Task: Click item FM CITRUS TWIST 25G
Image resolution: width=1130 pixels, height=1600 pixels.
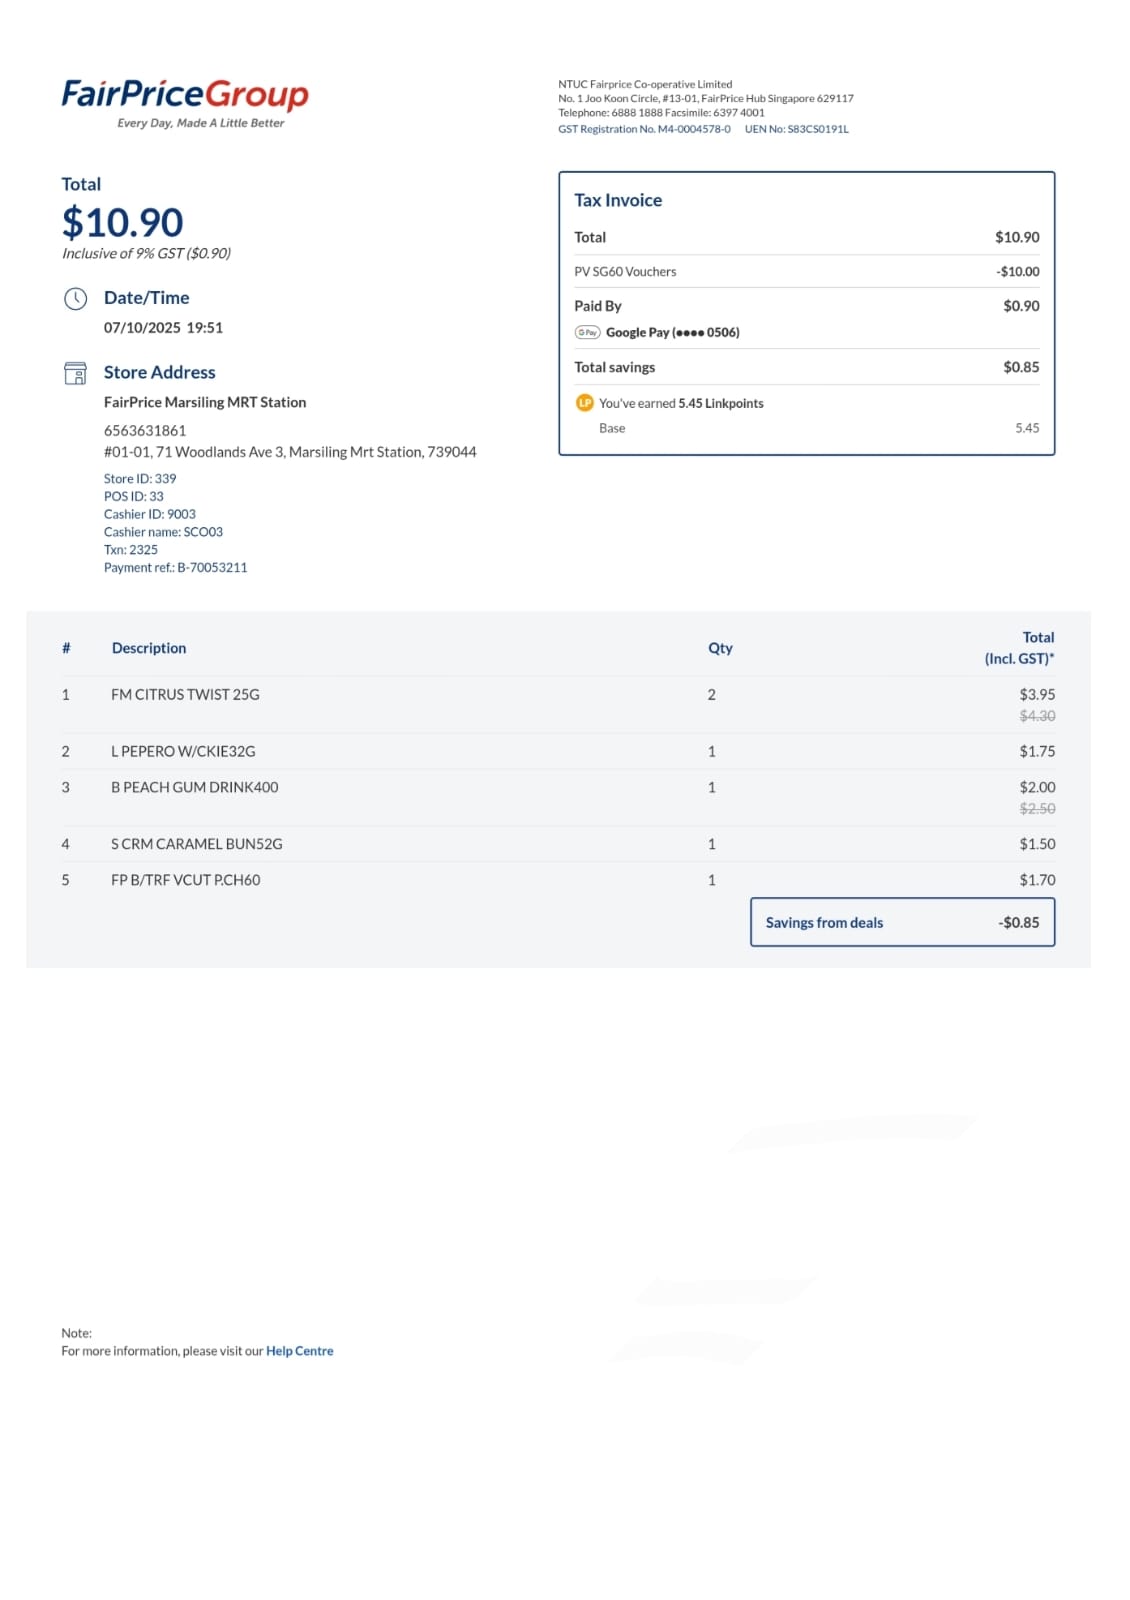Action: pyautogui.click(x=185, y=694)
